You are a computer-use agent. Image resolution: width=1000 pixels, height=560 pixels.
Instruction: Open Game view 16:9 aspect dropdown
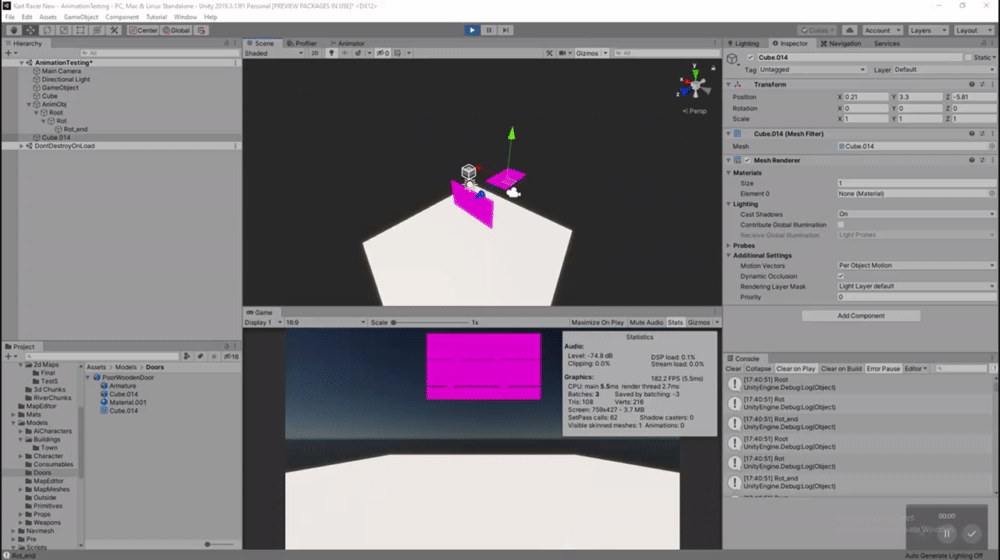pyautogui.click(x=326, y=322)
